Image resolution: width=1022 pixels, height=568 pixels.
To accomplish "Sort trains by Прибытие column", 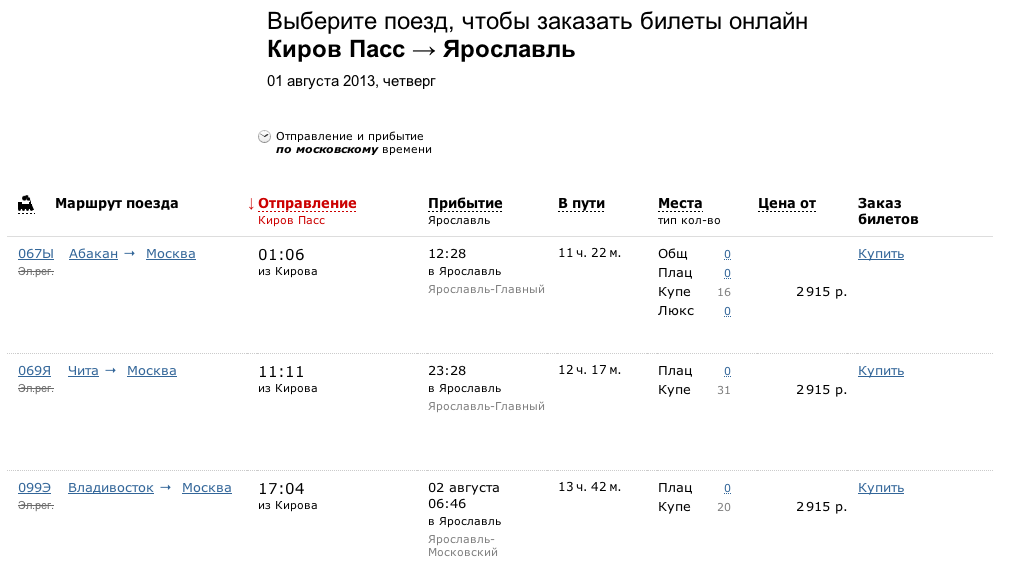I will click(x=465, y=203).
